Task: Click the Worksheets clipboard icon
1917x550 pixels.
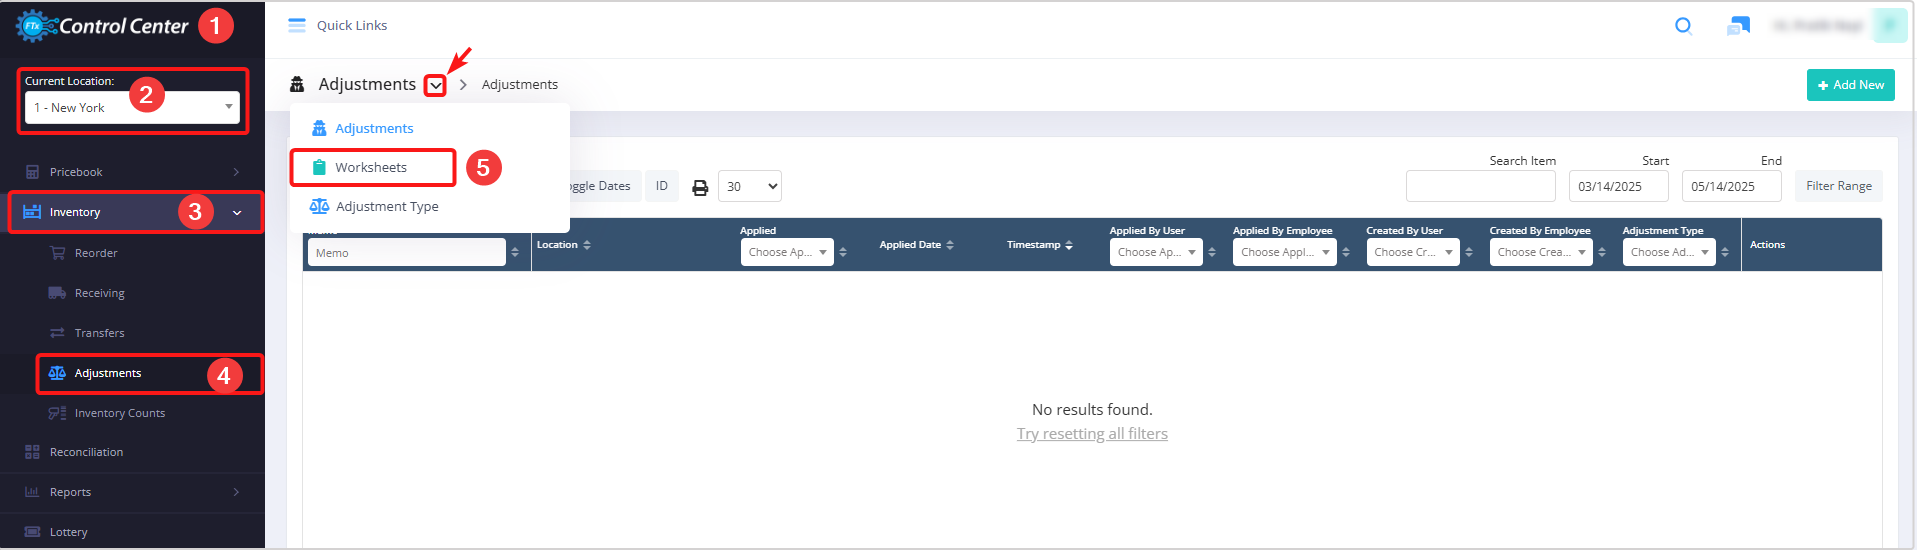Action: click(x=319, y=167)
